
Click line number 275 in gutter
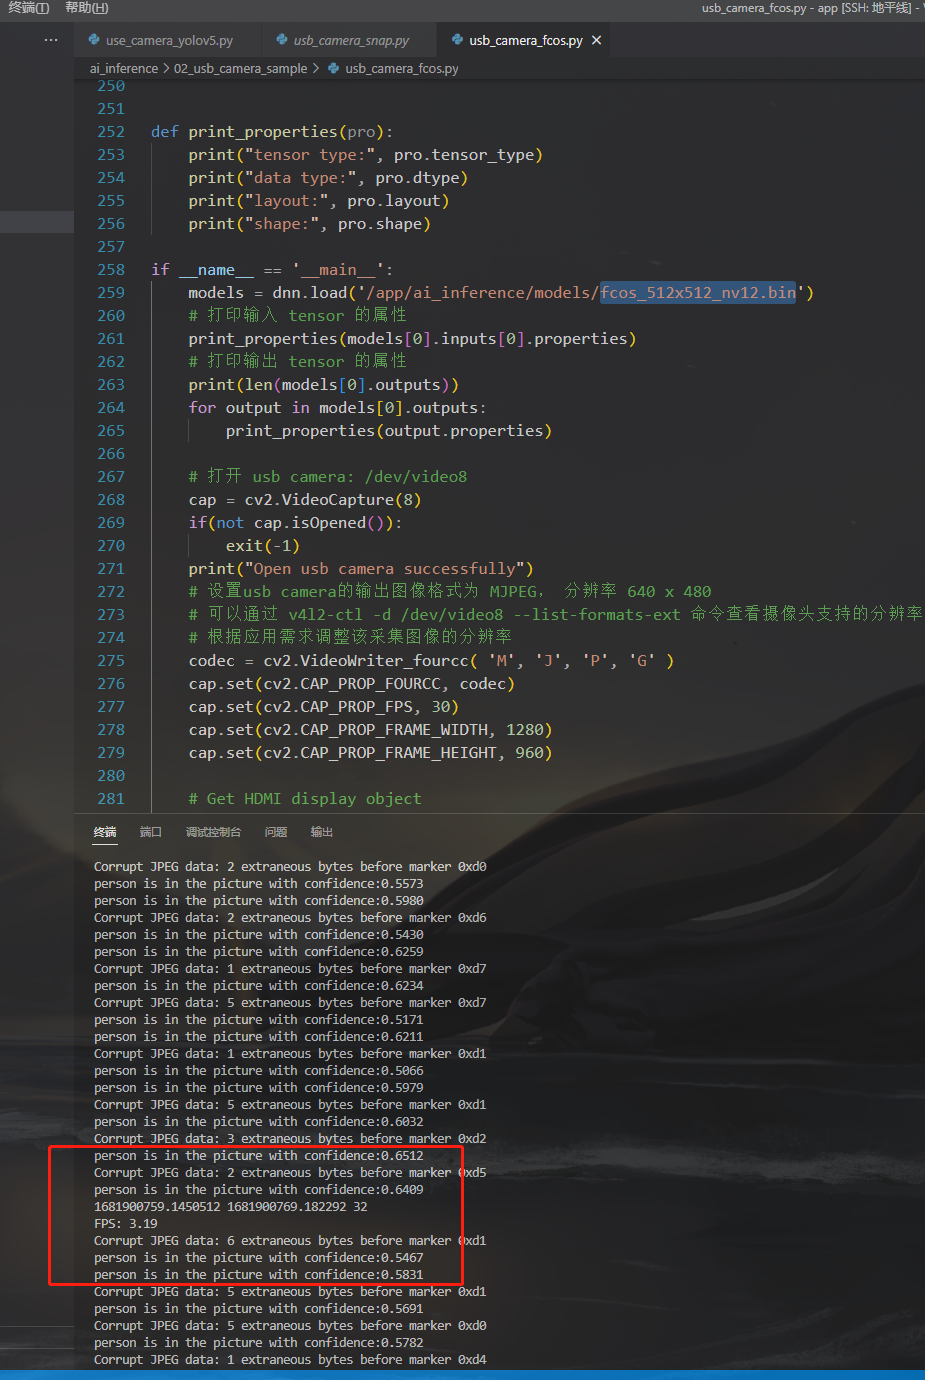pyautogui.click(x=111, y=661)
